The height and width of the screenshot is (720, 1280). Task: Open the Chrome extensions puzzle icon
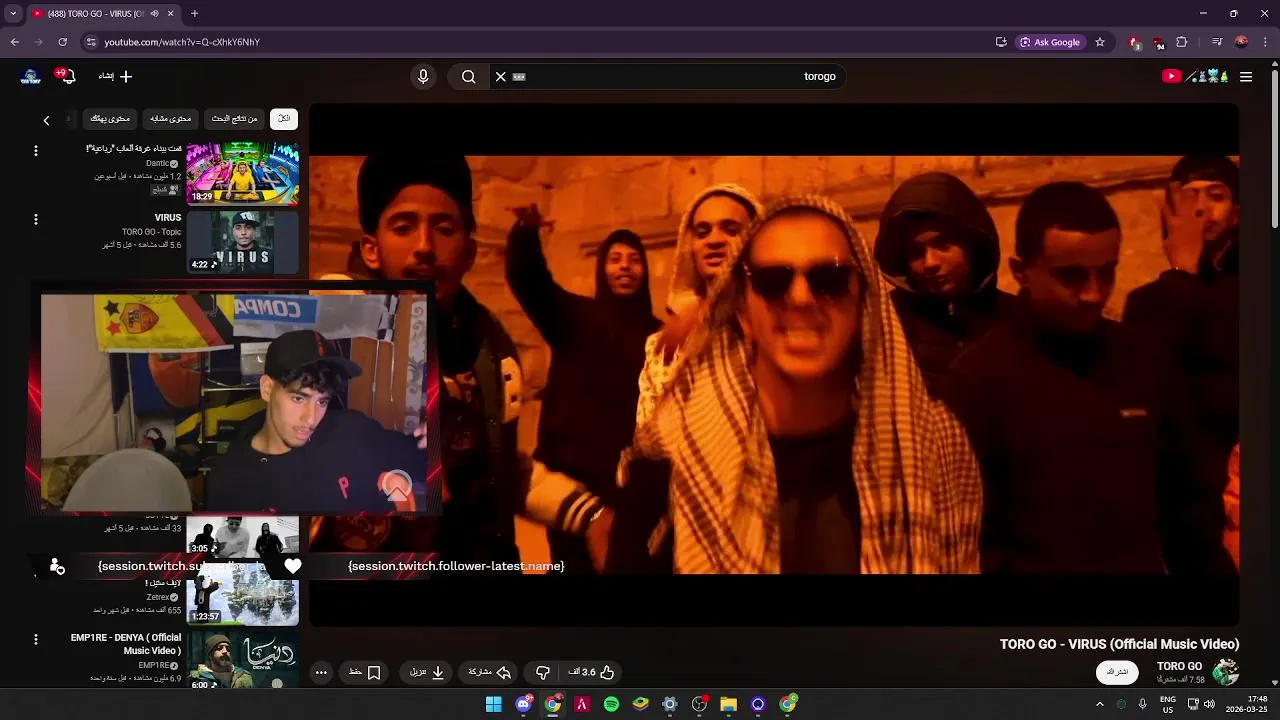(x=1182, y=42)
